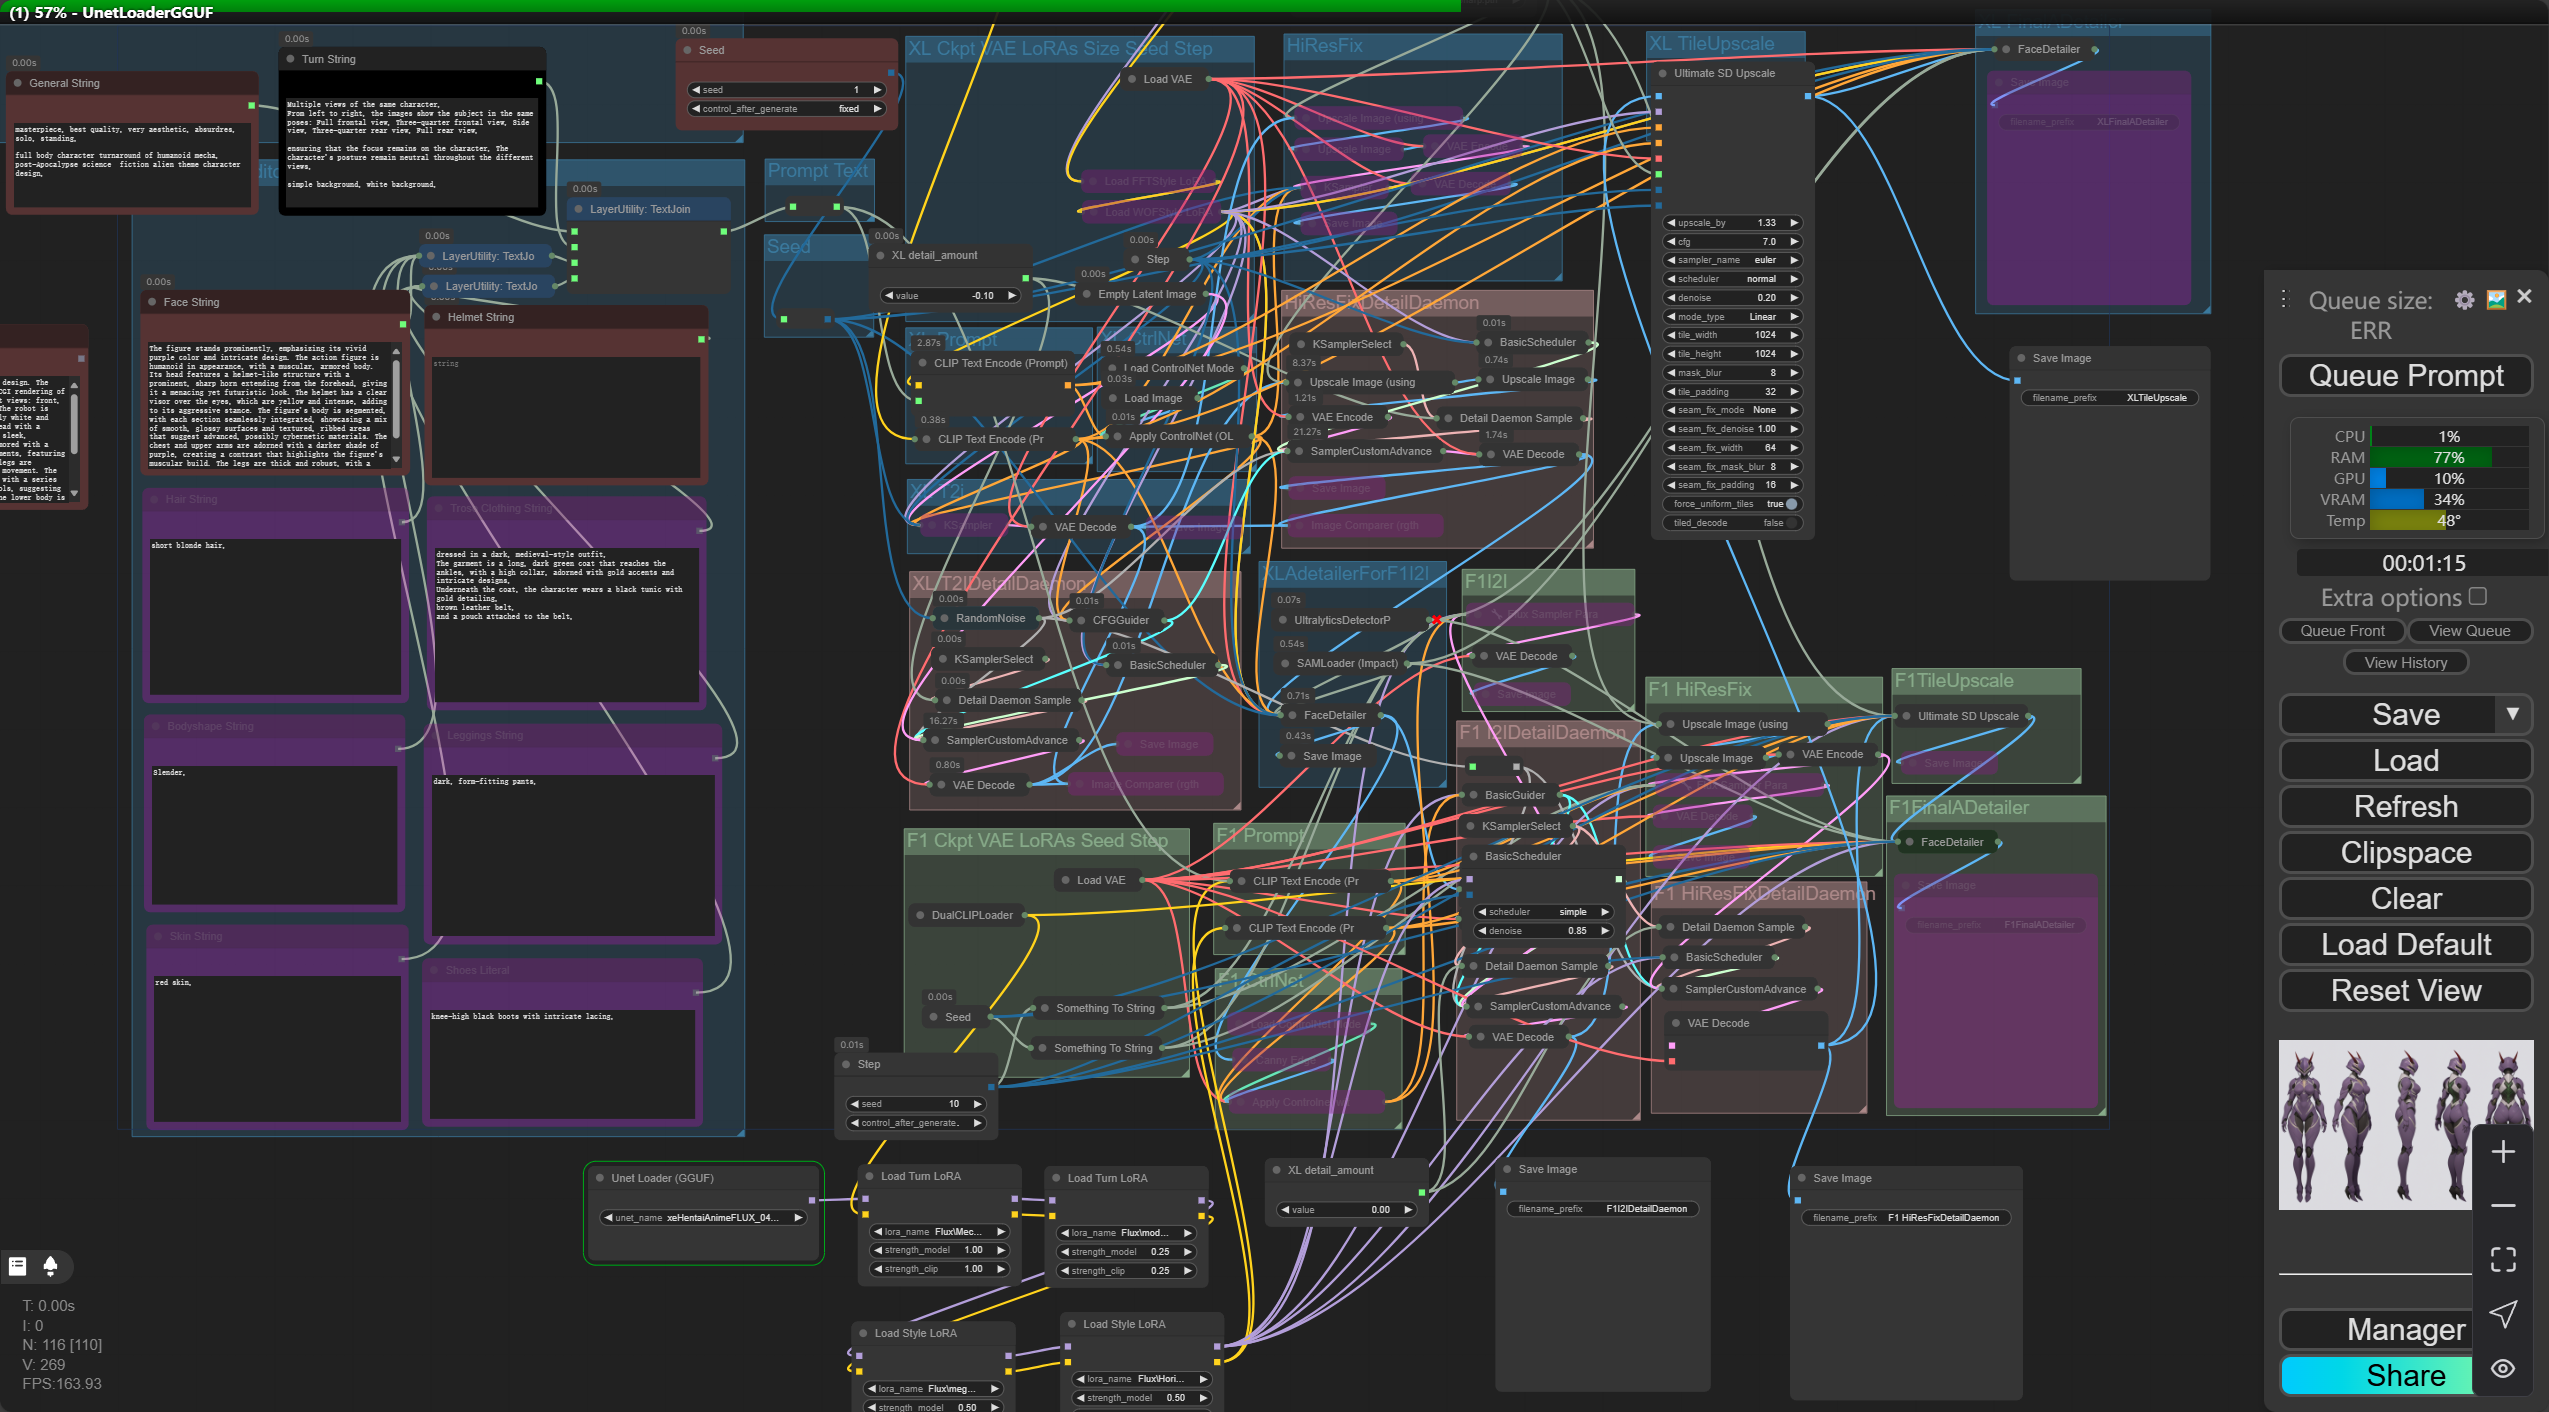Enable the Extra options checkbox

click(2477, 596)
